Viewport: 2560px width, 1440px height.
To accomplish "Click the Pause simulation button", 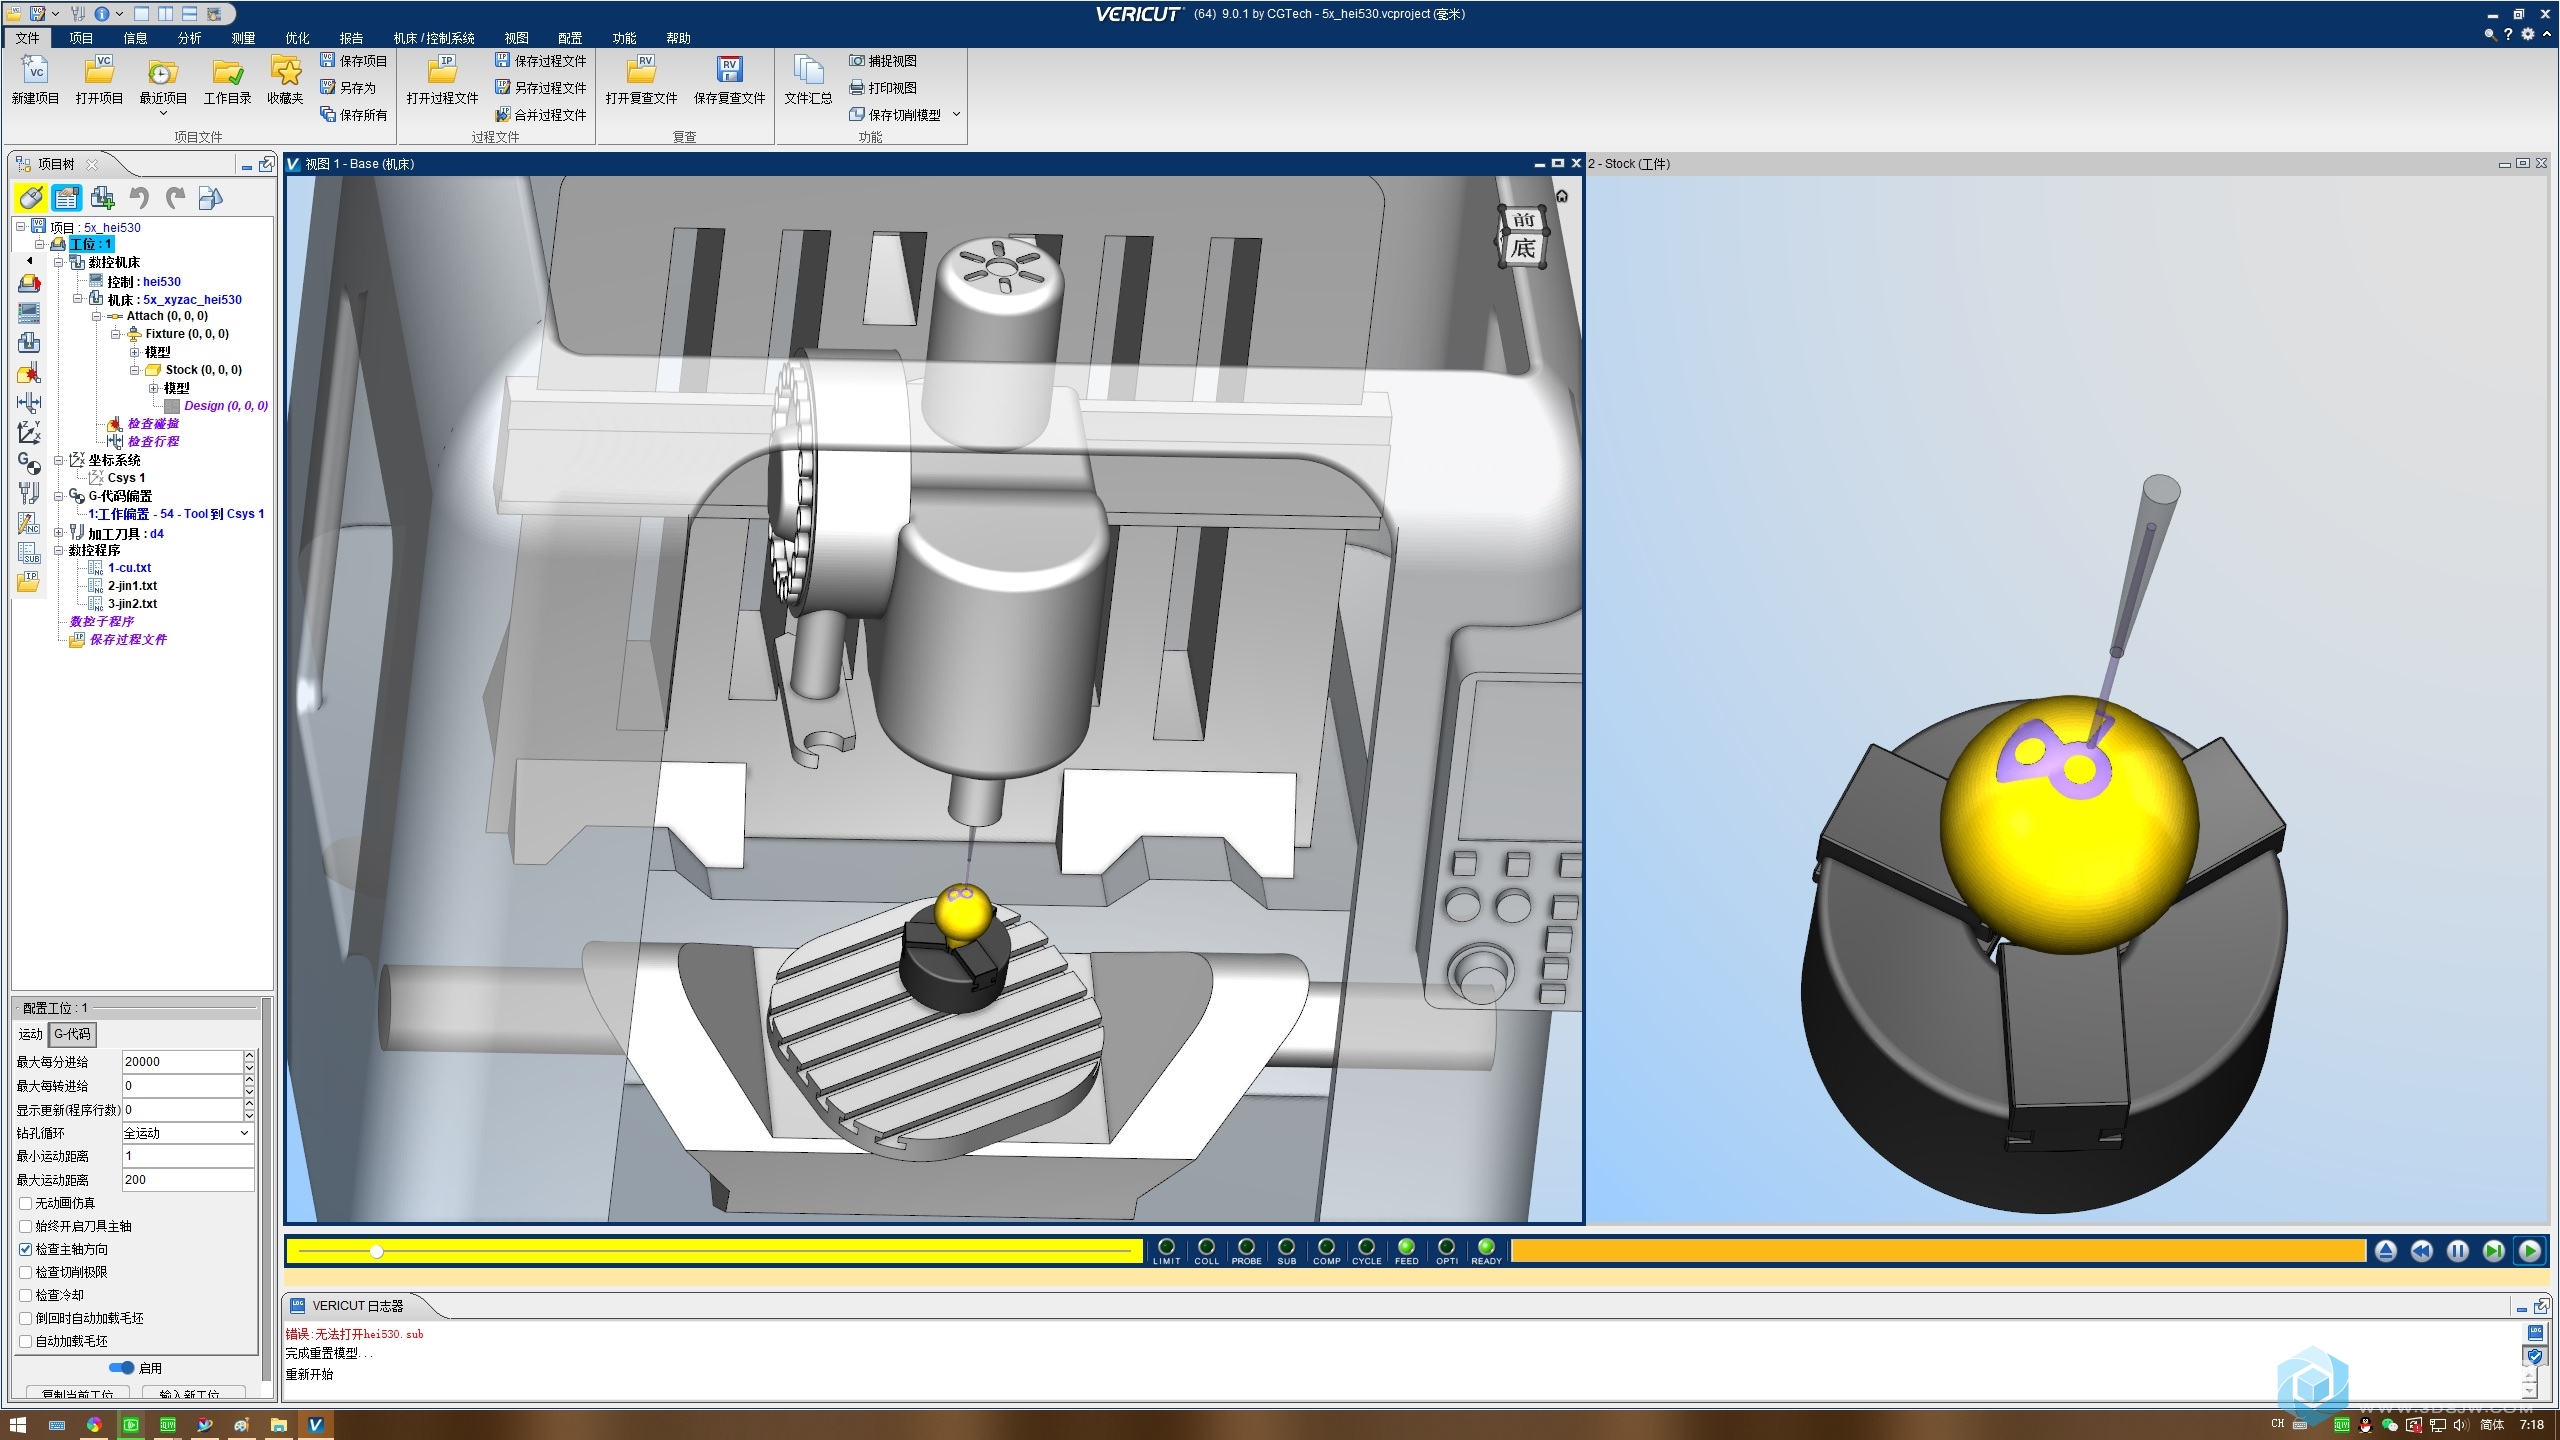I will click(x=2457, y=1251).
